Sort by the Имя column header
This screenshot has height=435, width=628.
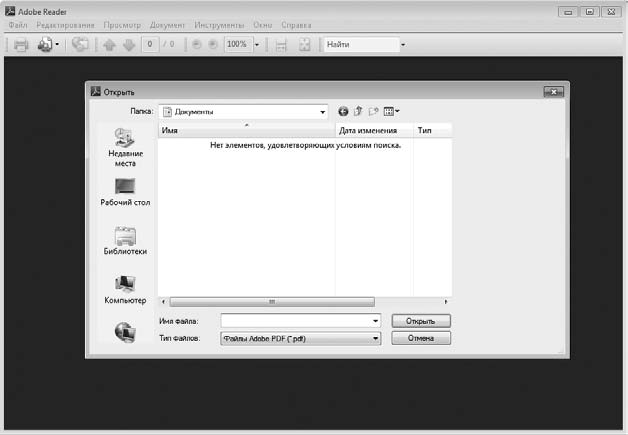(247, 131)
